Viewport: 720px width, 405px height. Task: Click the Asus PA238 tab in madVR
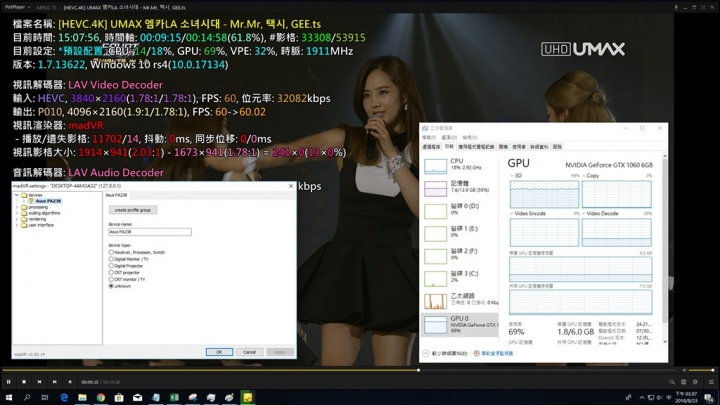(116, 195)
